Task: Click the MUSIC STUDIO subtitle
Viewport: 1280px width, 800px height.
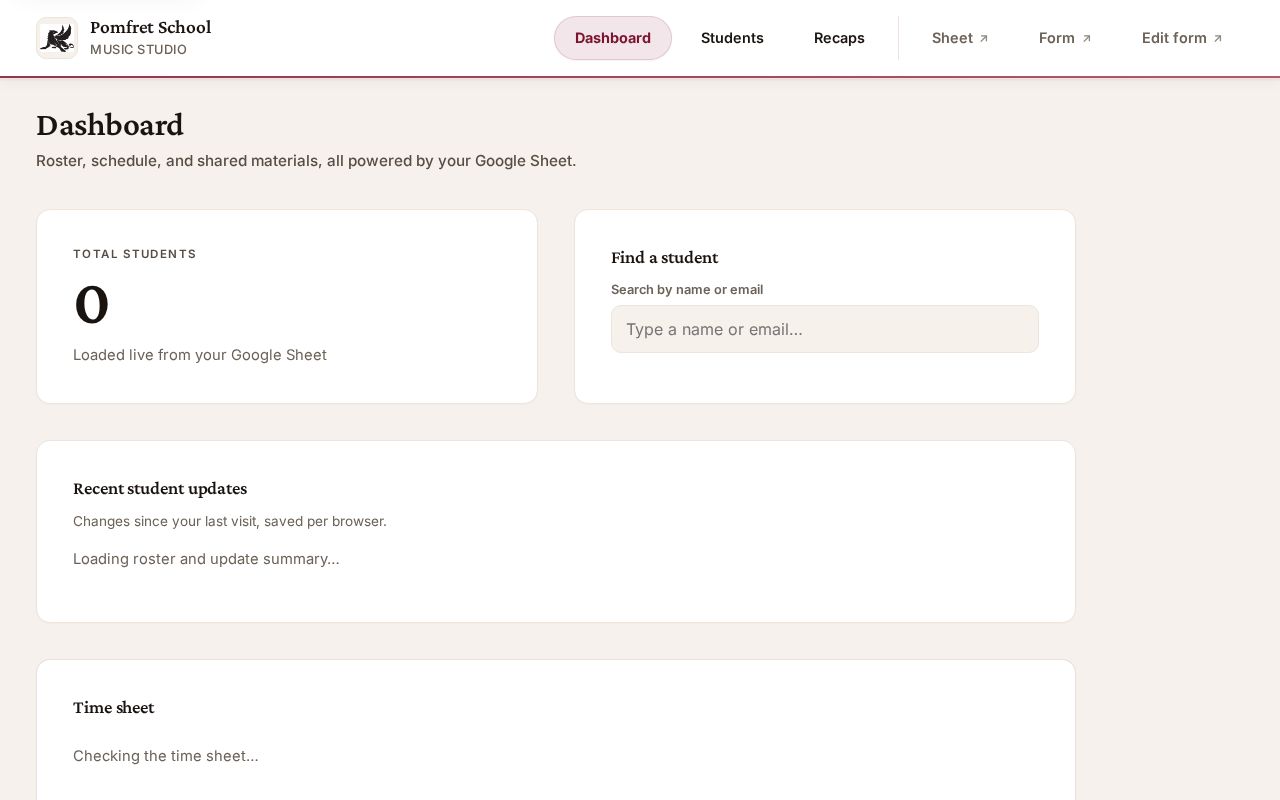Action: click(138, 50)
